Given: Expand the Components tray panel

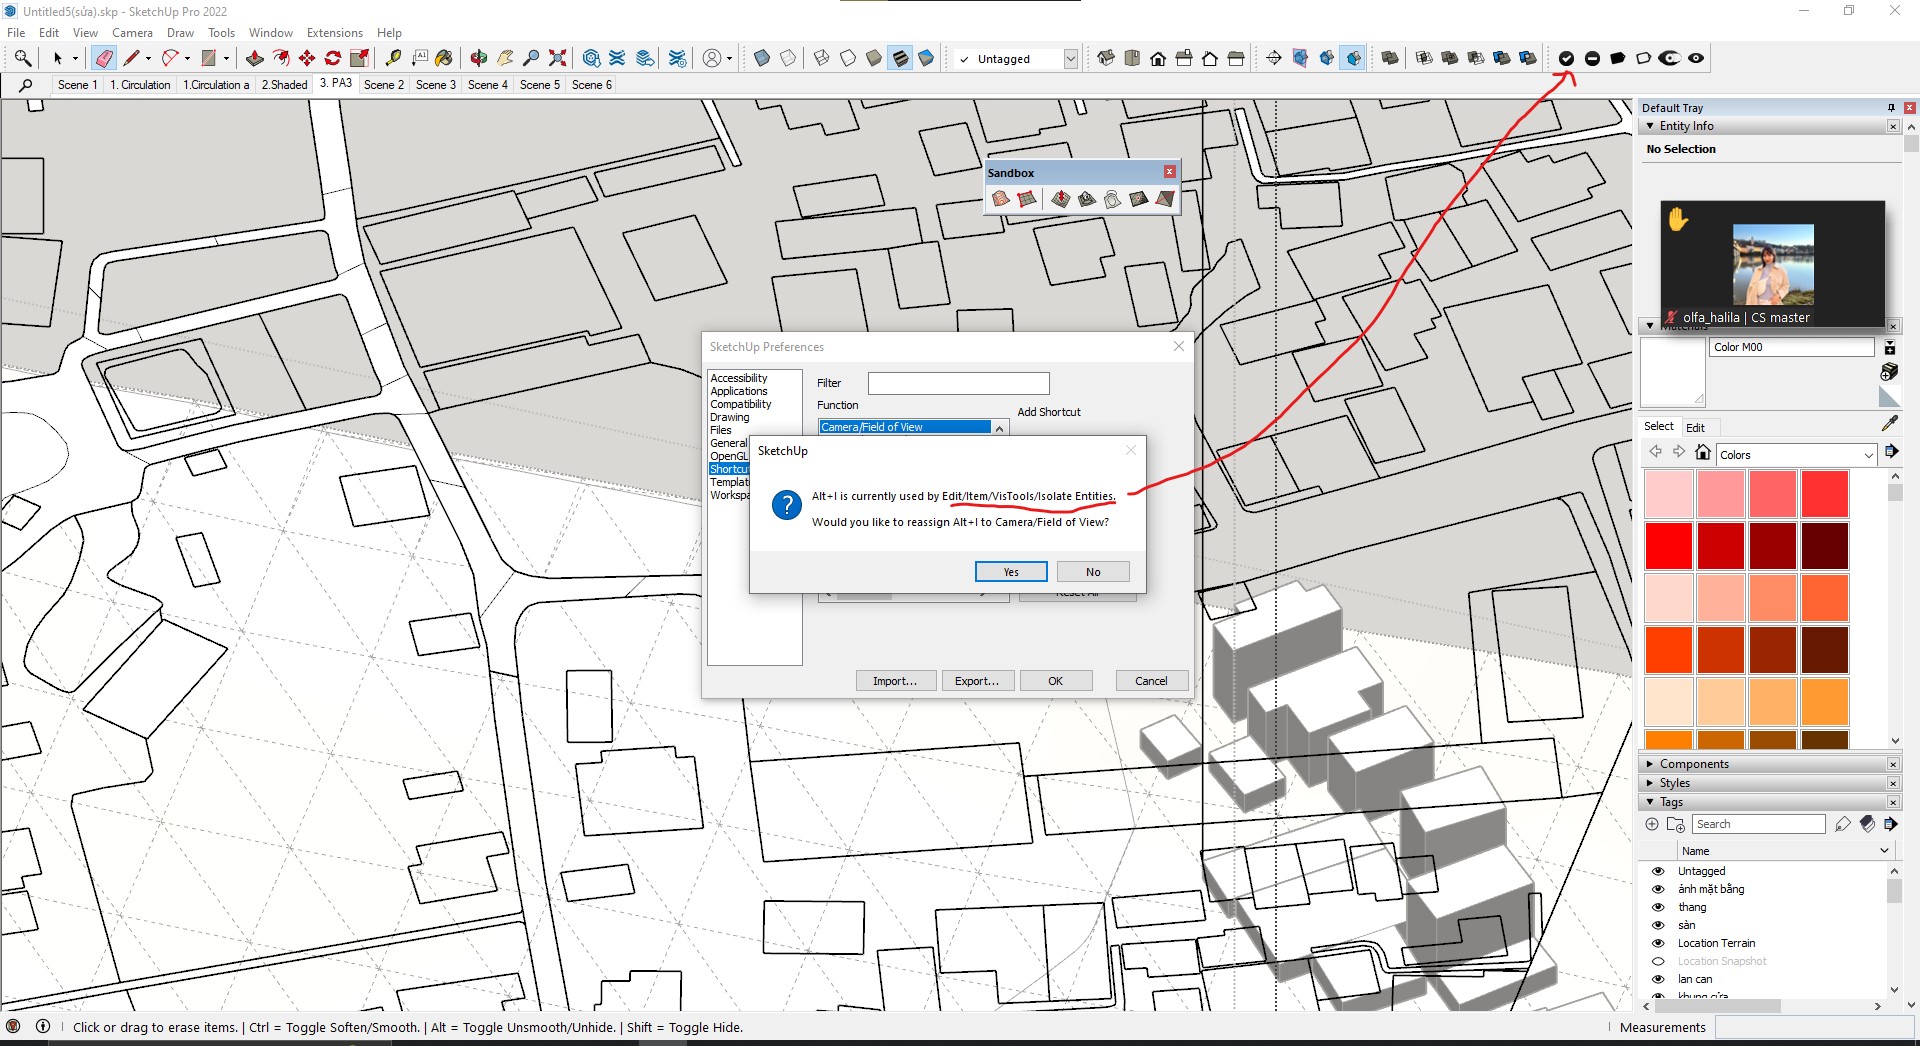Looking at the screenshot, I should point(1650,764).
